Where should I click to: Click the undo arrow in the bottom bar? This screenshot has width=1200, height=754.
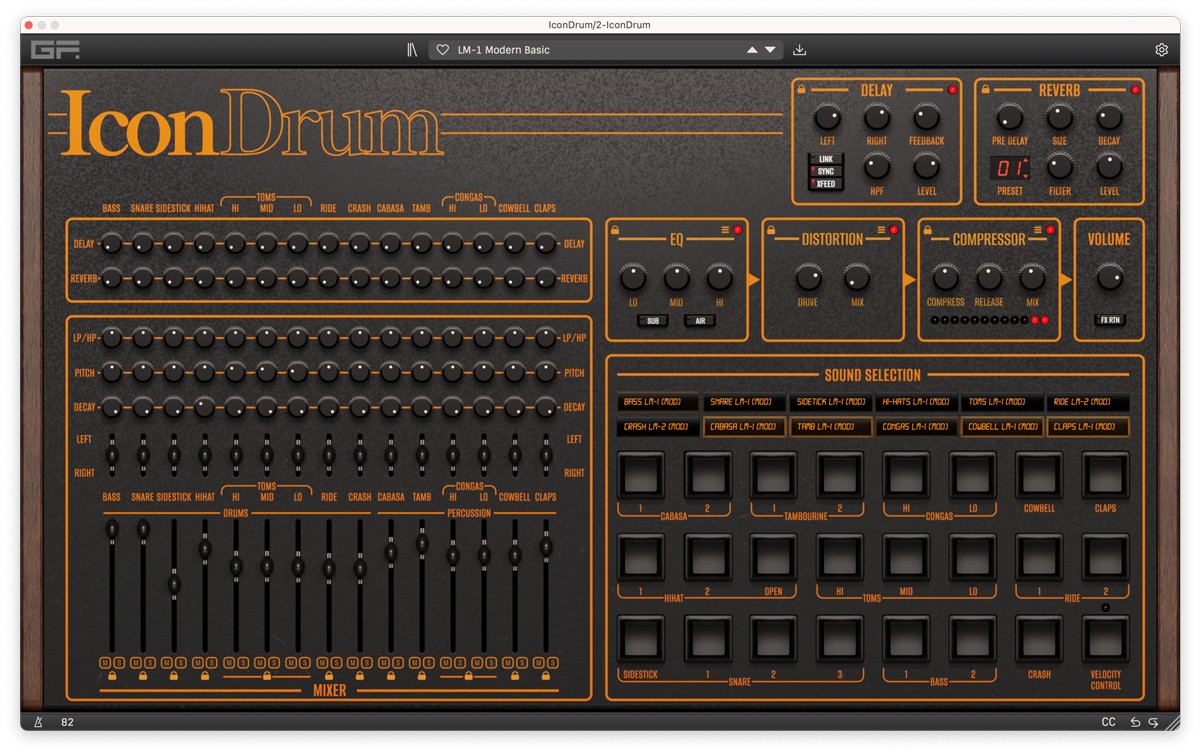[1134, 721]
